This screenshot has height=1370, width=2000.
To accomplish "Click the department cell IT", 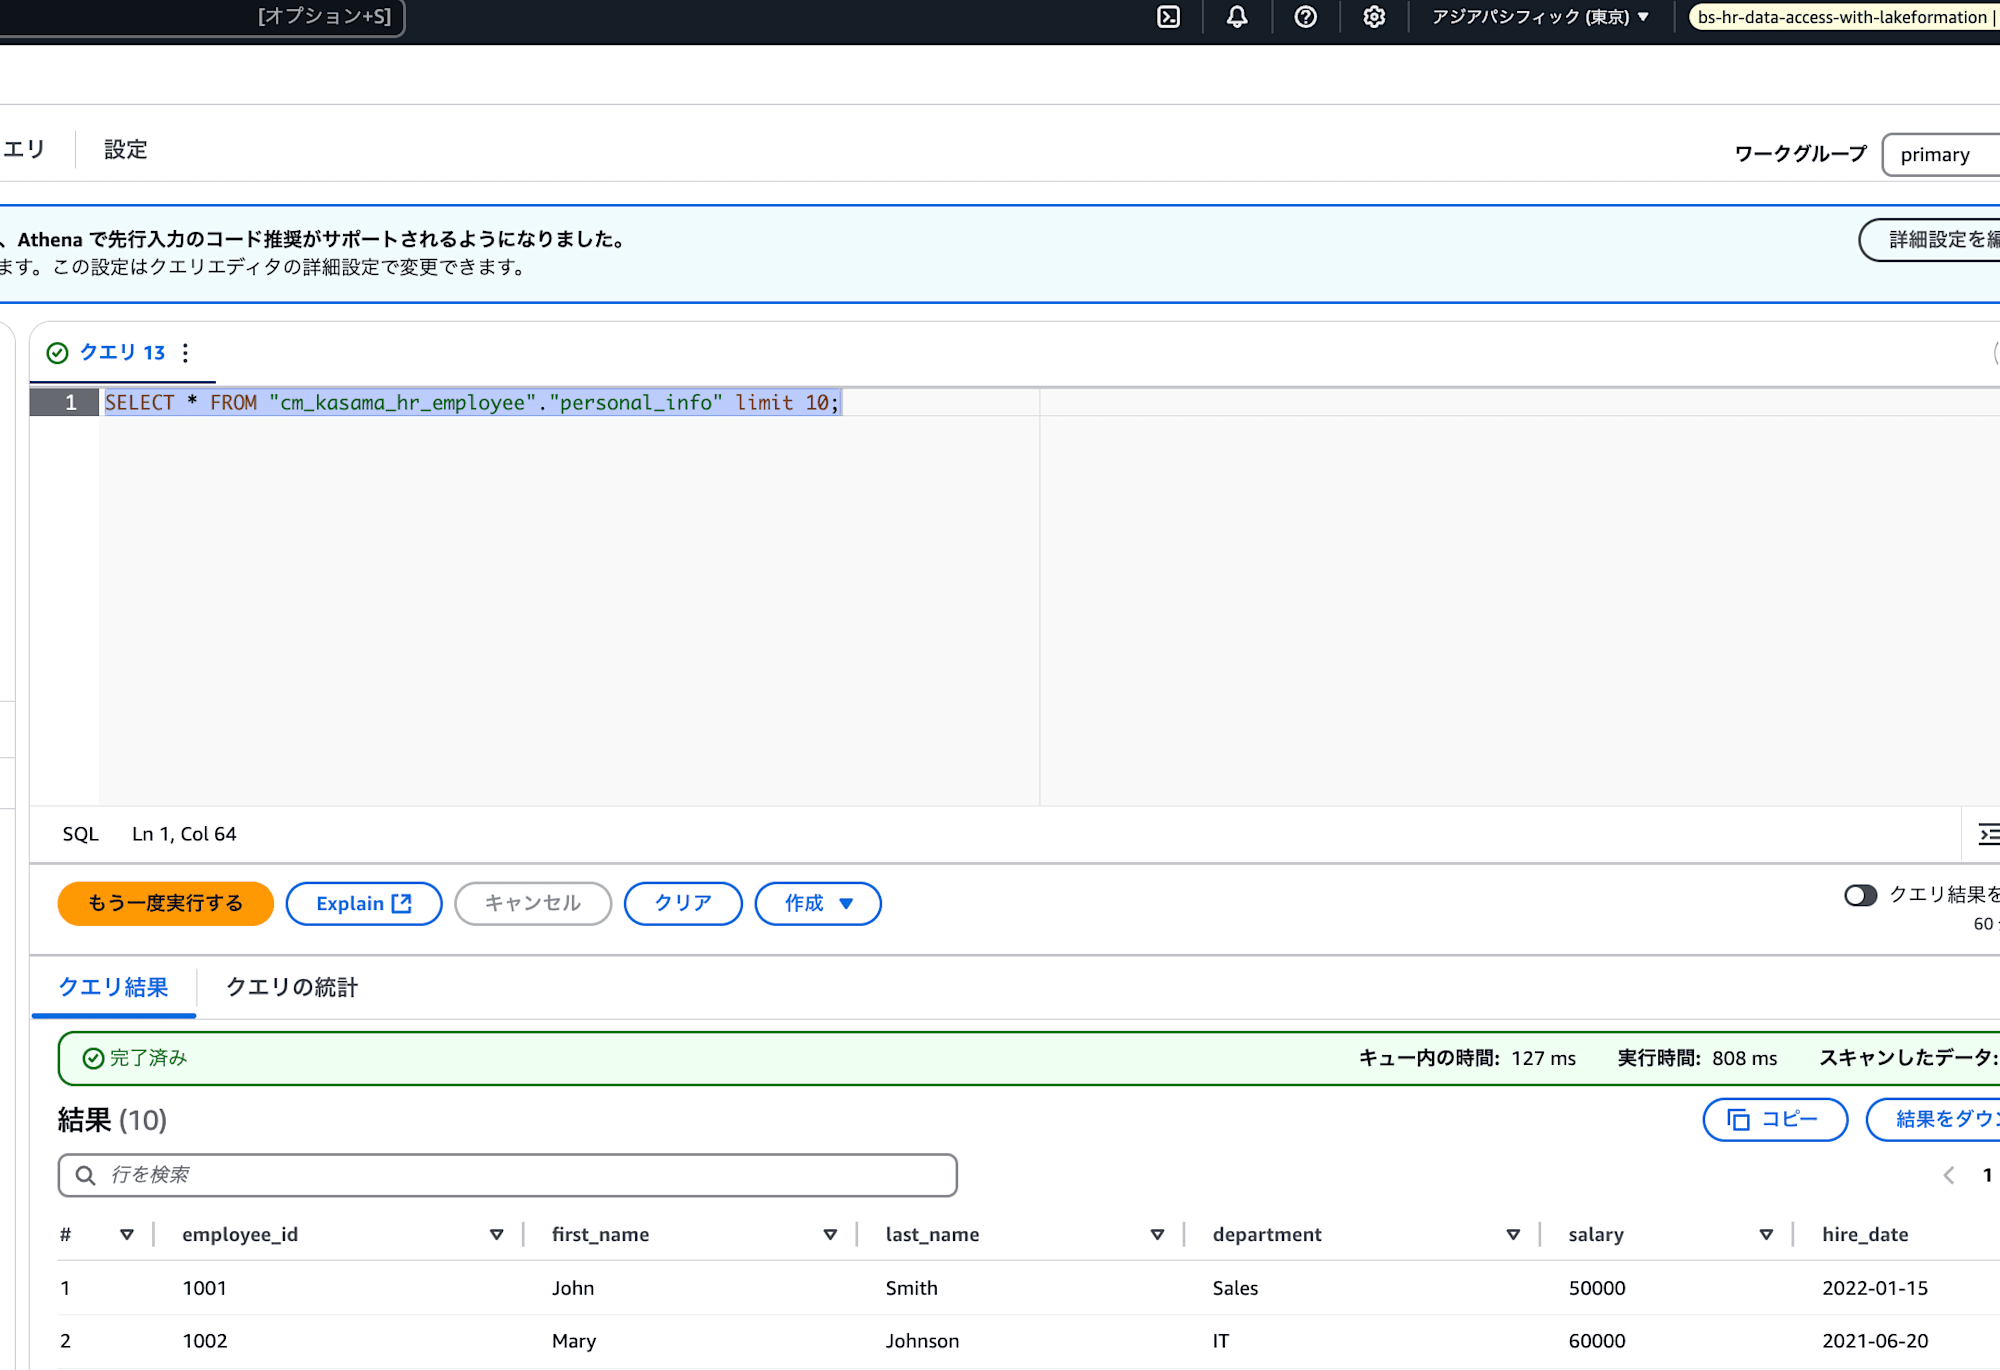I will (1221, 1342).
